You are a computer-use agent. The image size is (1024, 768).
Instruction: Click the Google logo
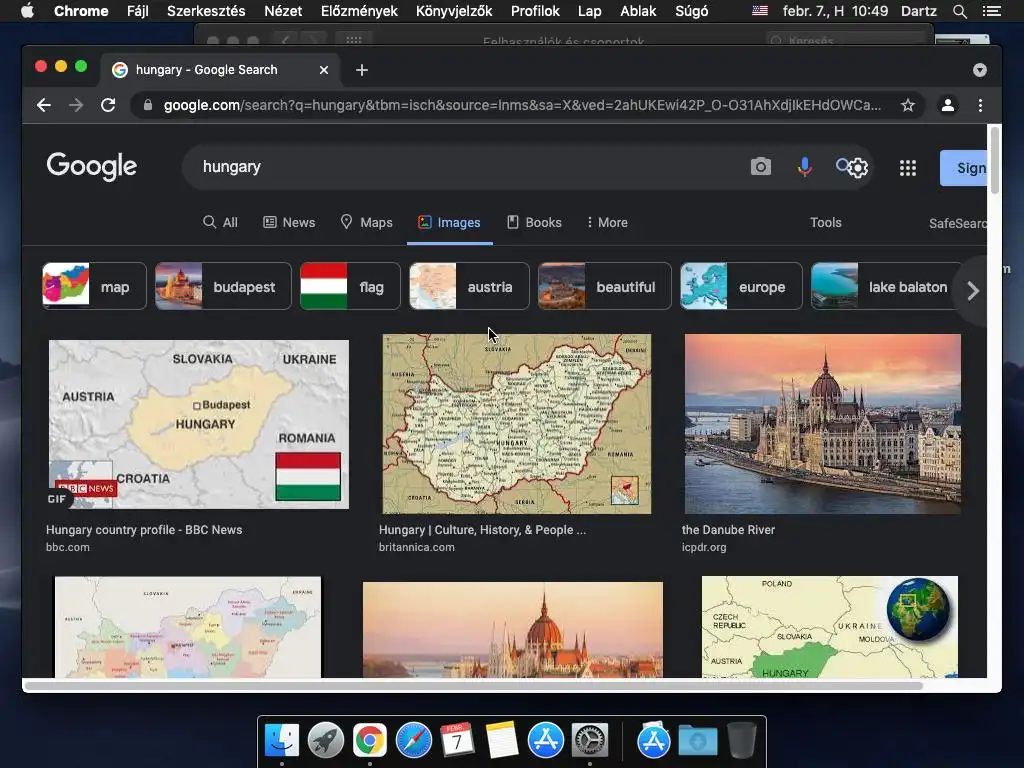[x=91, y=167]
